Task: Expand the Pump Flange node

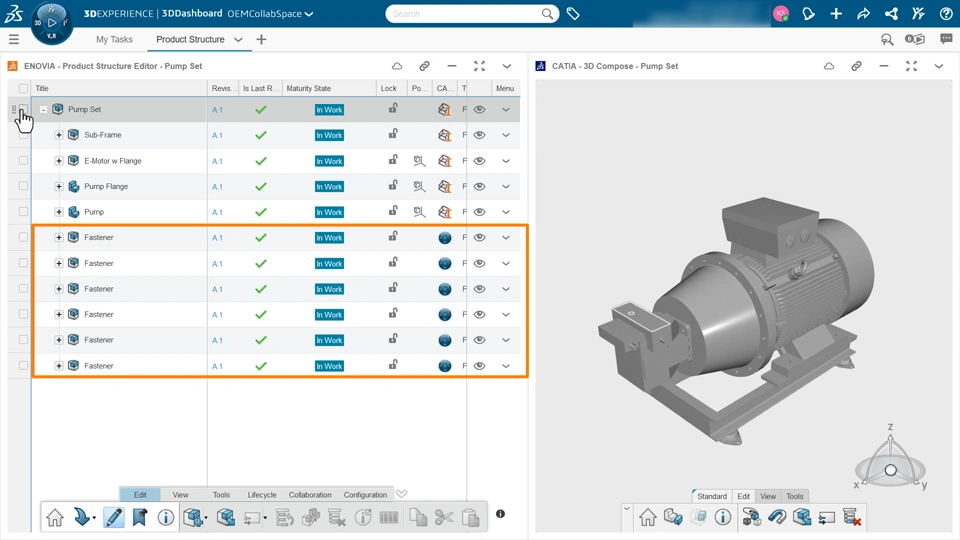Action: point(59,186)
